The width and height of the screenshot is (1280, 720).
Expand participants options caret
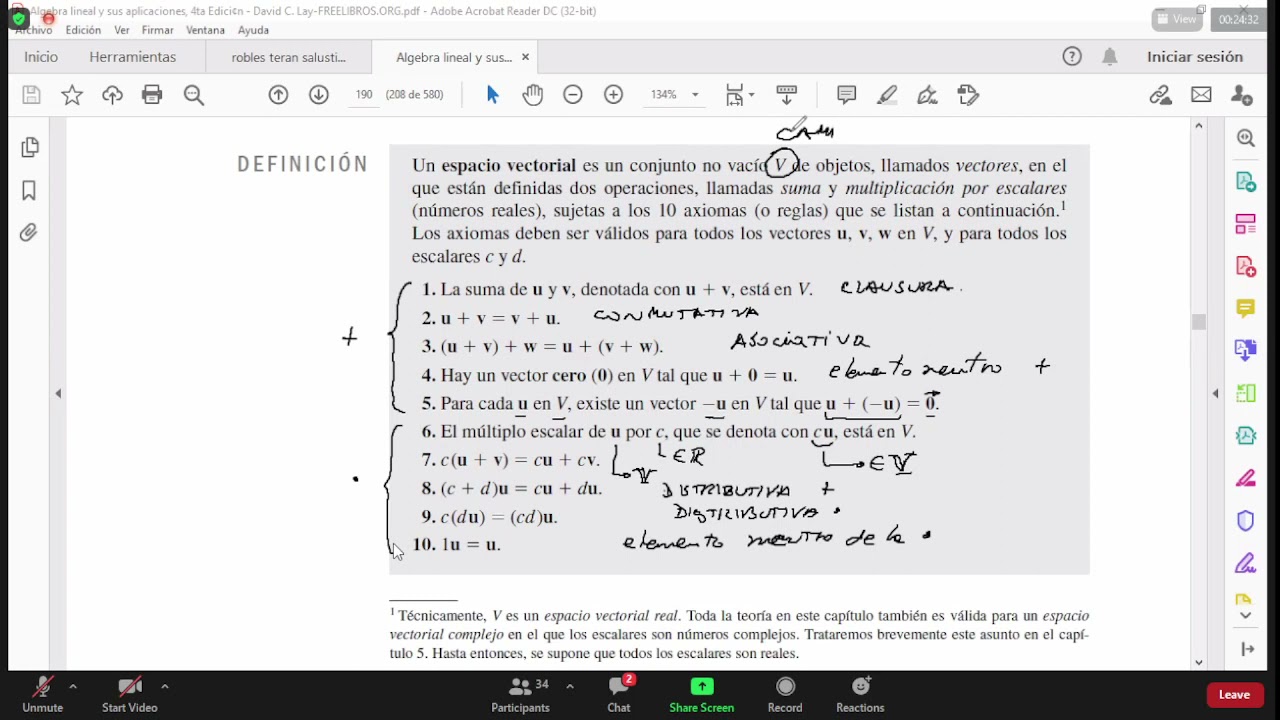(x=570, y=686)
